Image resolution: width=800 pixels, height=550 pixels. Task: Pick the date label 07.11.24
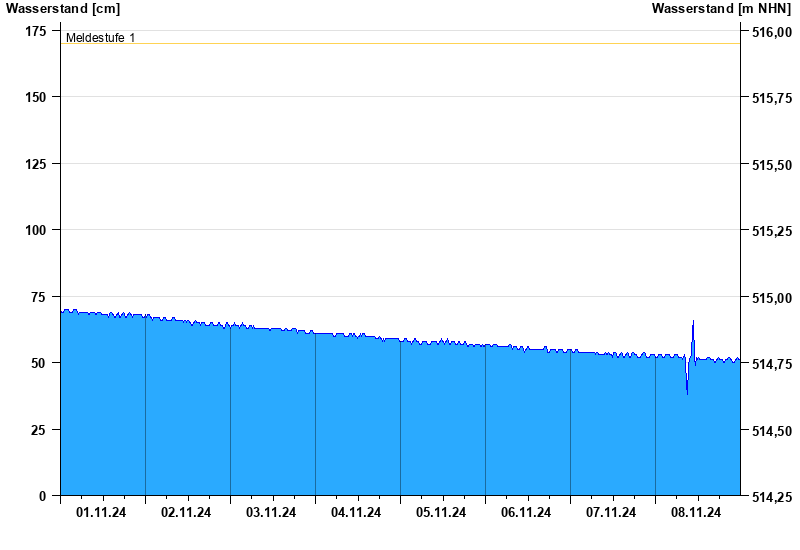(611, 512)
